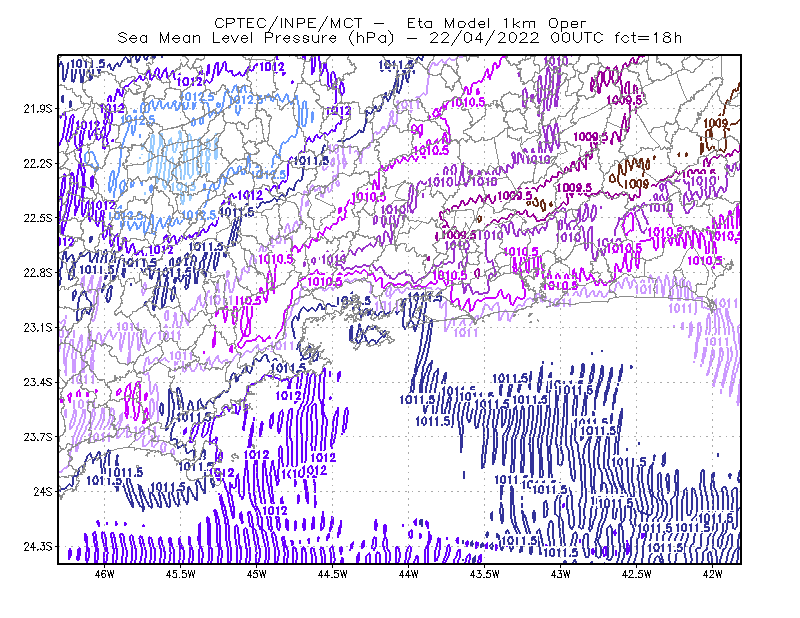Click the 24S latitude axis label

[x=42, y=491]
